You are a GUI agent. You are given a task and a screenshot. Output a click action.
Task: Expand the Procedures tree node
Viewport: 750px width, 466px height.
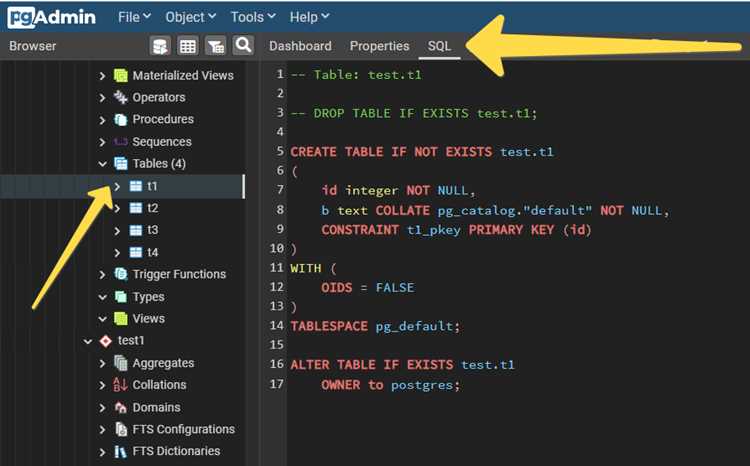[x=102, y=120]
